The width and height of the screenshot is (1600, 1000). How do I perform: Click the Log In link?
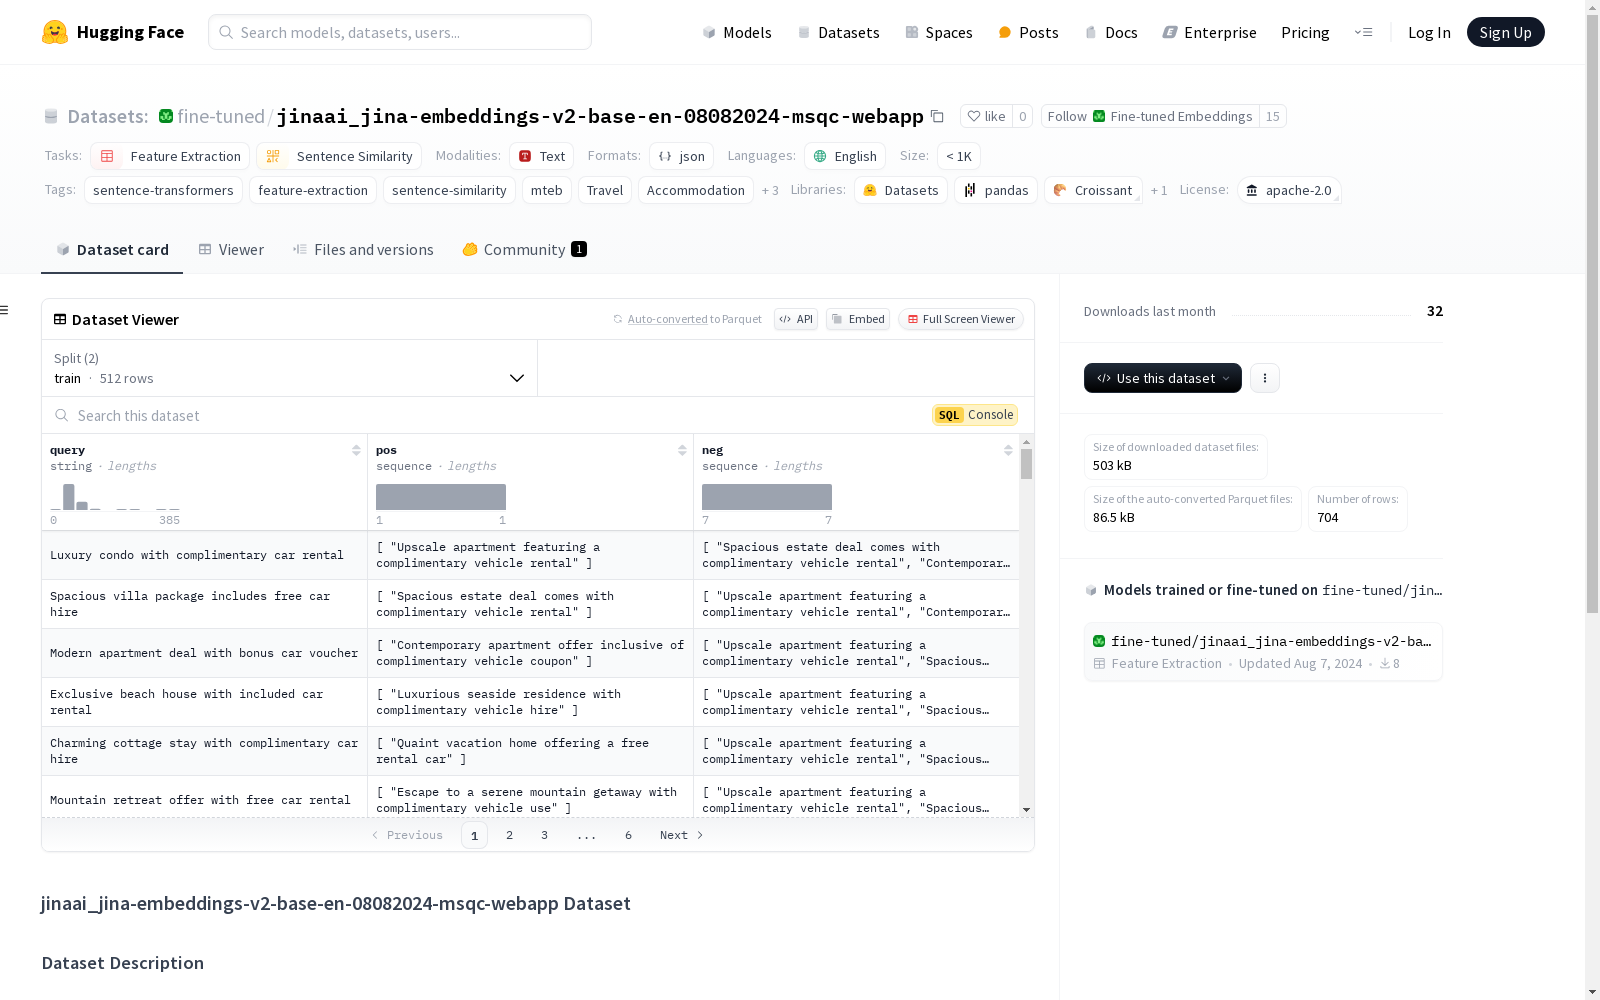[x=1429, y=32]
